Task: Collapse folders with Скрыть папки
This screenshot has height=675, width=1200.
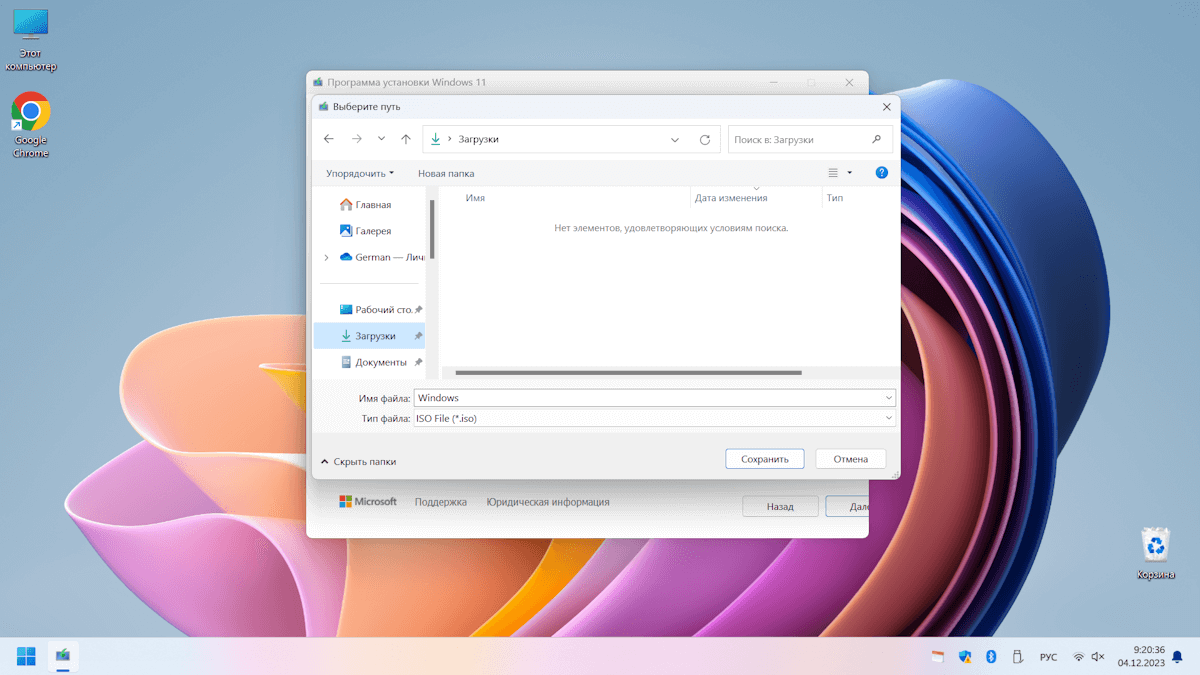Action: (x=358, y=462)
